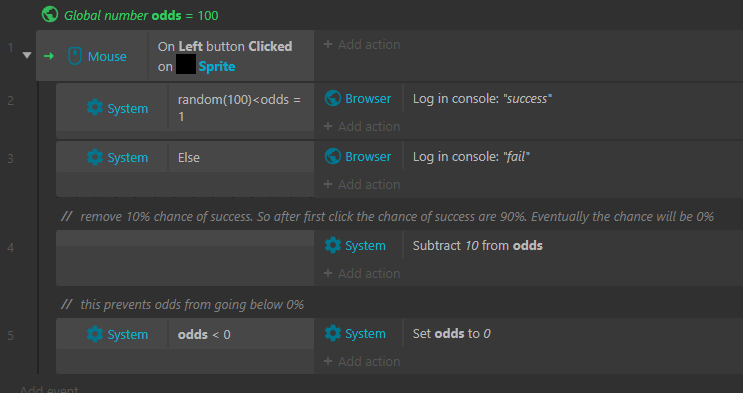
Task: Click System gear icon beside Set odds action
Action: (x=333, y=333)
